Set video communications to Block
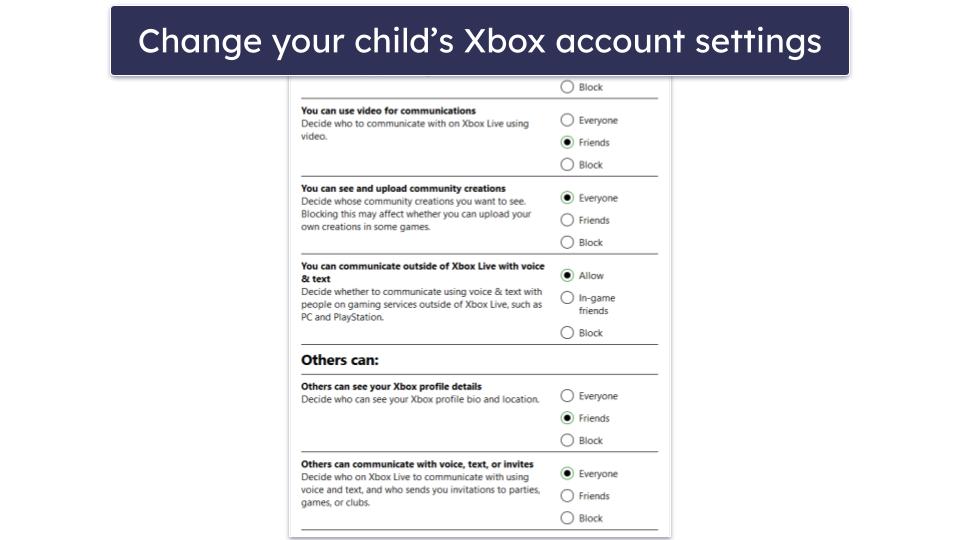 click(x=567, y=165)
